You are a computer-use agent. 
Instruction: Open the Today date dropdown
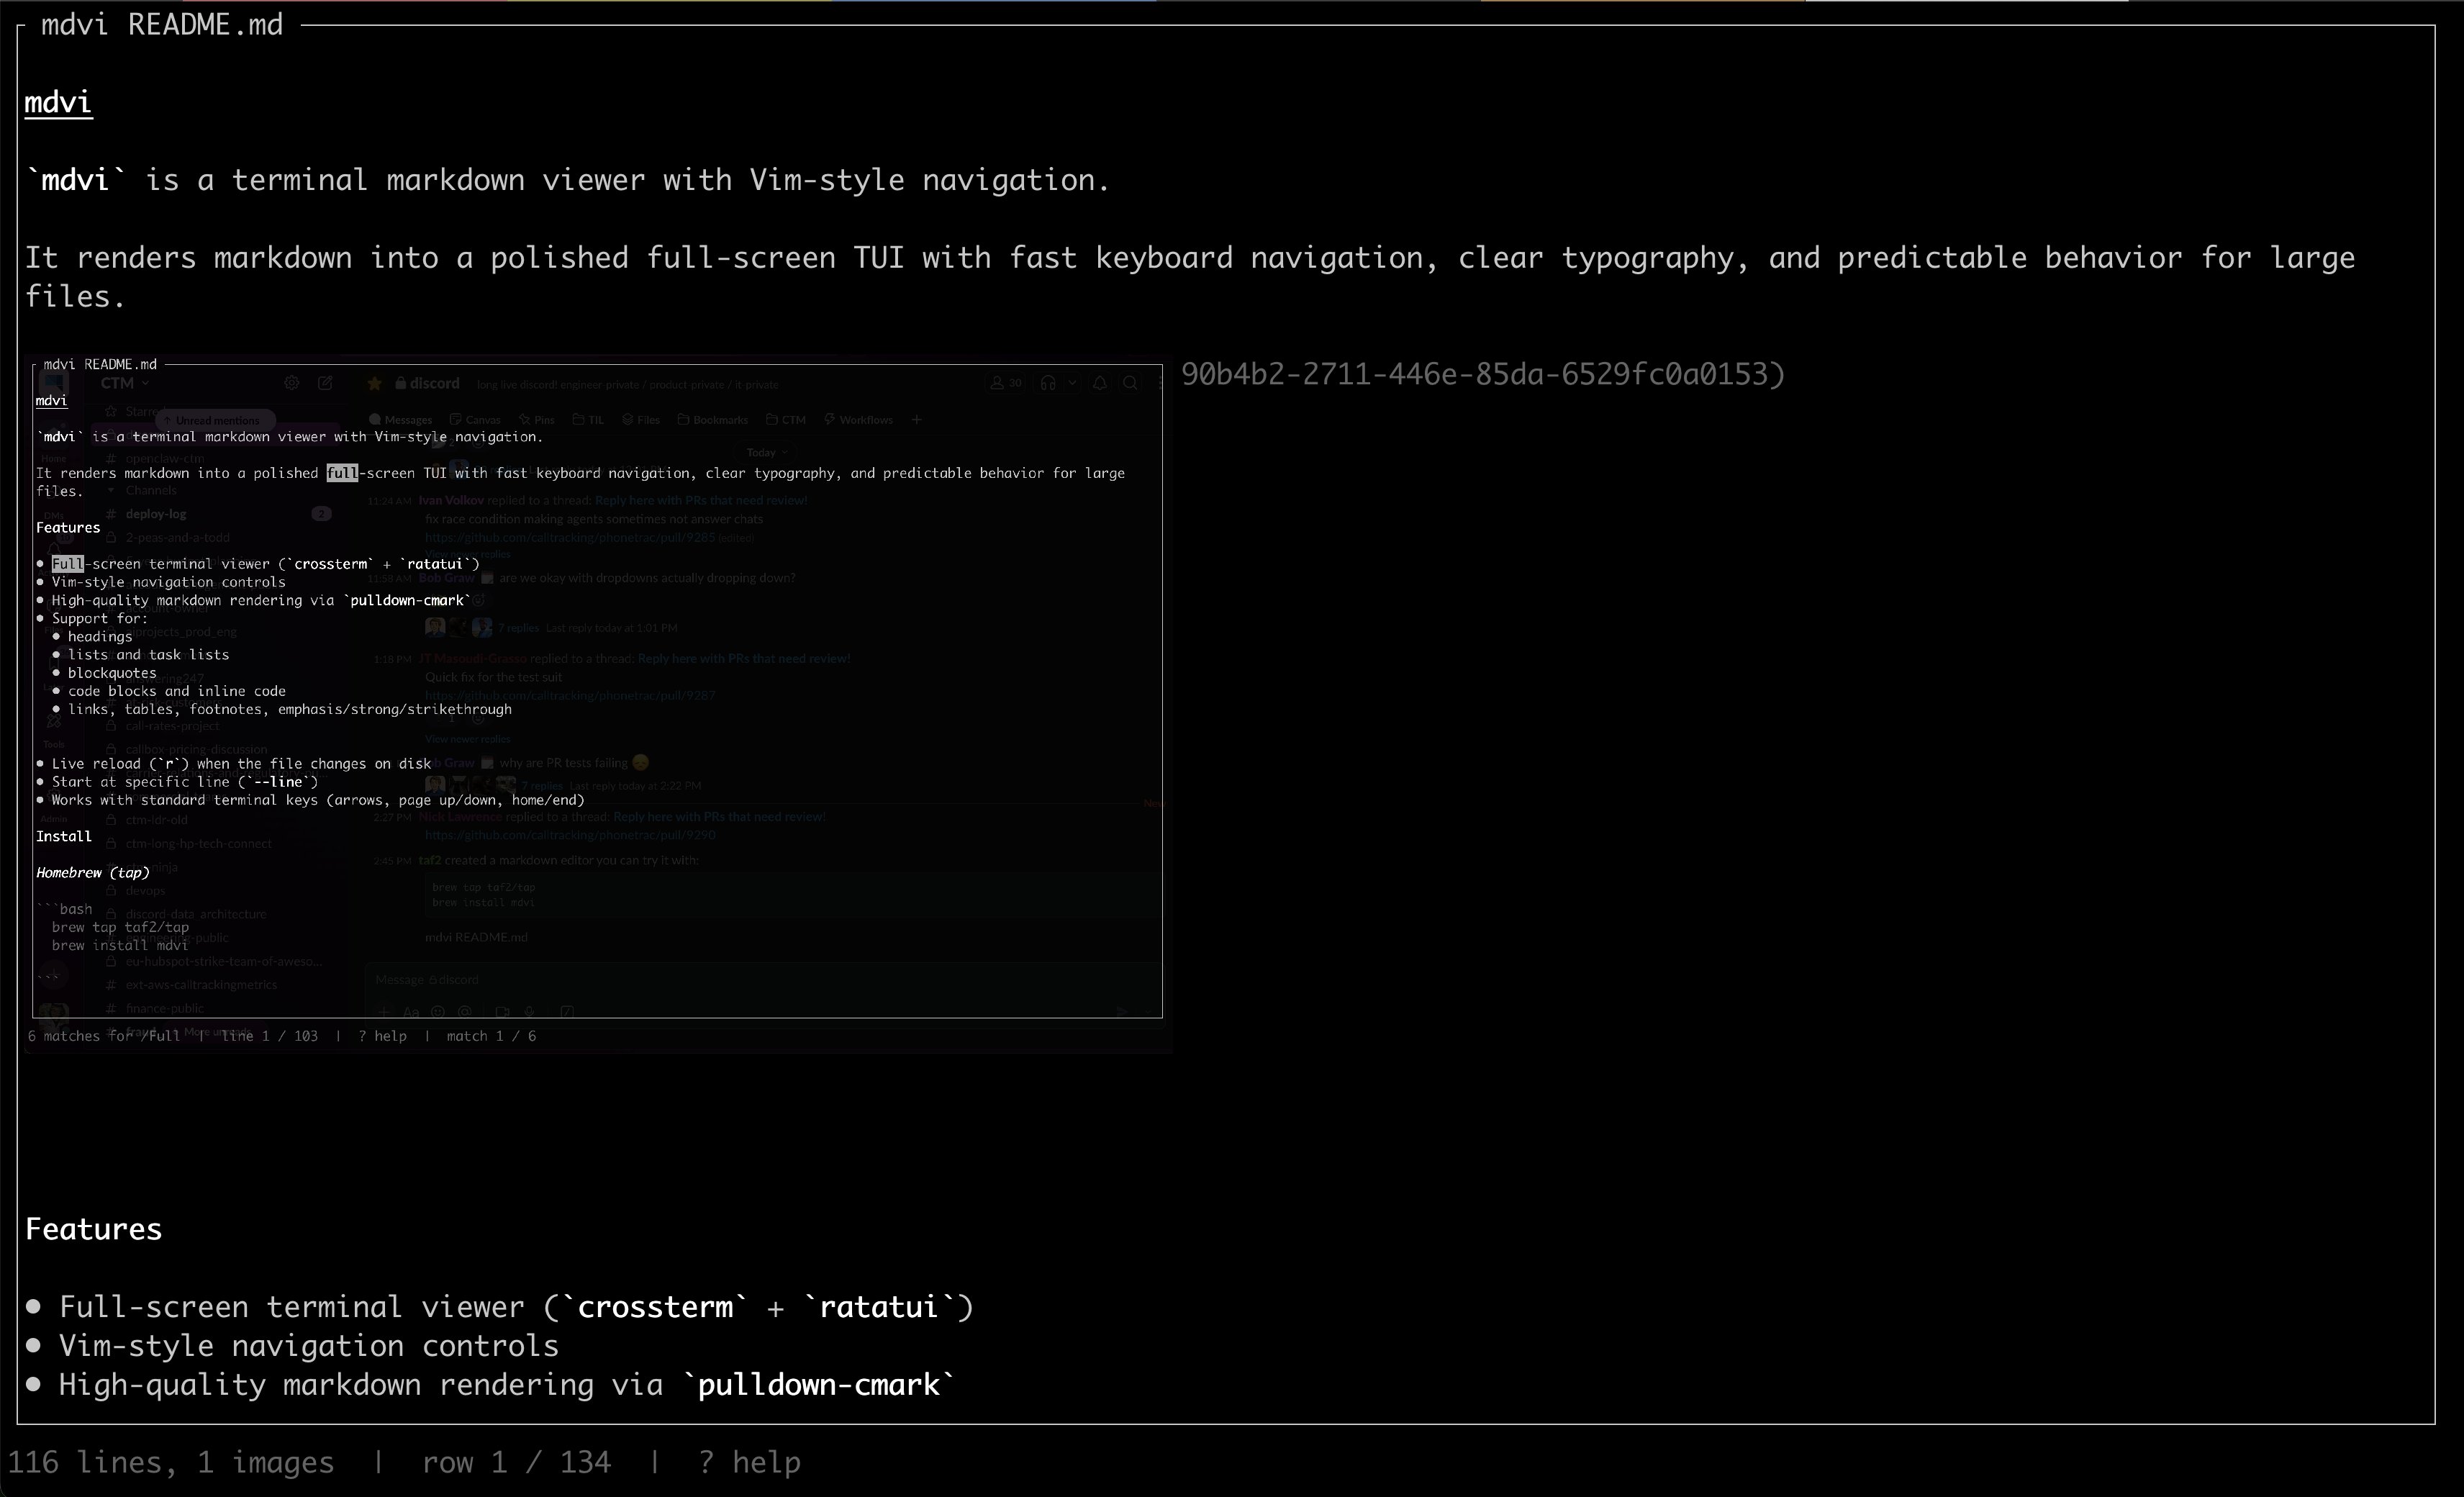pos(766,453)
